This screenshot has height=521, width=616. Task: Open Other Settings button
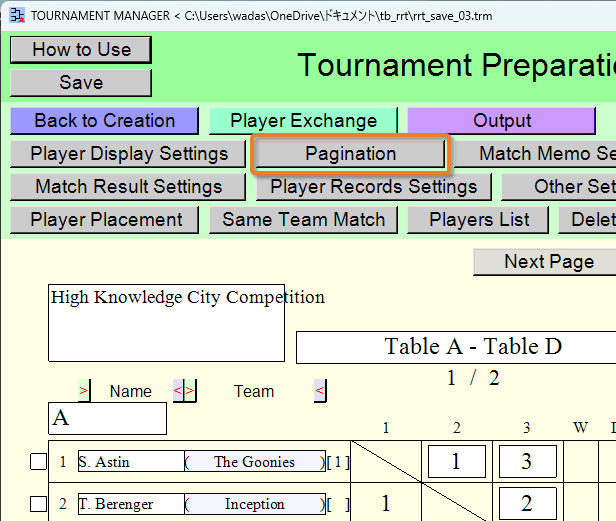[x=559, y=187]
